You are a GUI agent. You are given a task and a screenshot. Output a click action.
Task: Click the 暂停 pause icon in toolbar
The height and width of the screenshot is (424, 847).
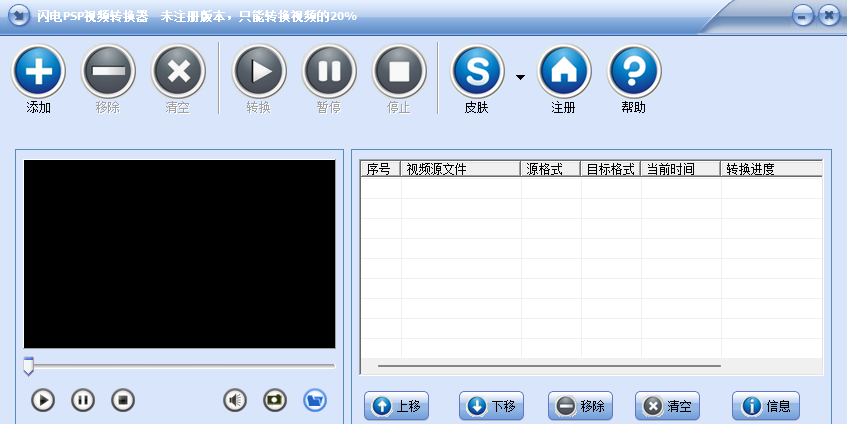(329, 71)
